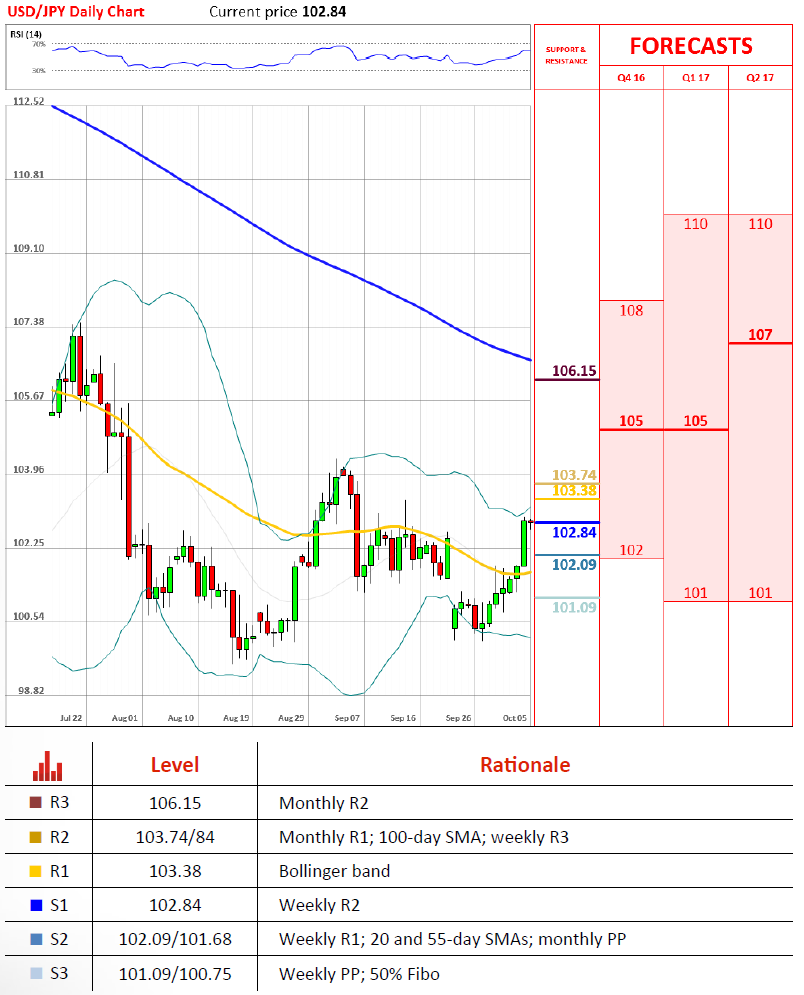This screenshot has height=995, width=804.
Task: Click the 103.74/84 level cell
Action: click(175, 838)
